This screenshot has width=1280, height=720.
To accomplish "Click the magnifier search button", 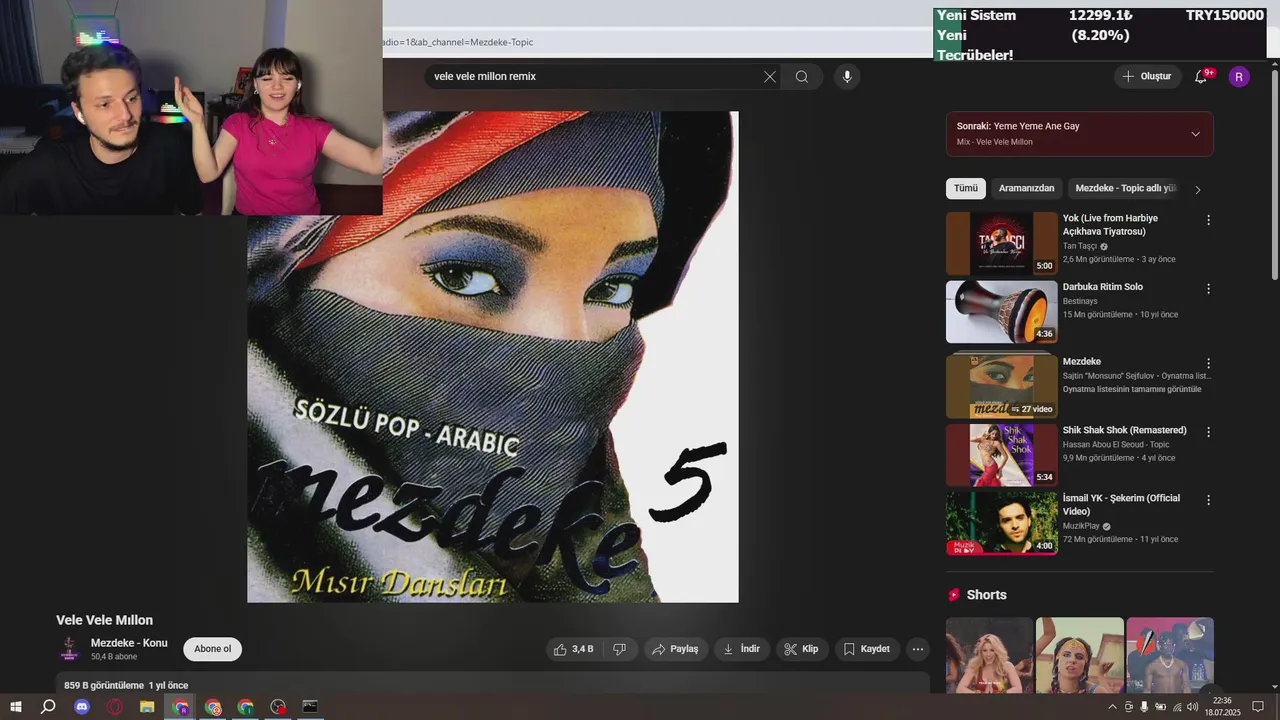I will 802,77.
